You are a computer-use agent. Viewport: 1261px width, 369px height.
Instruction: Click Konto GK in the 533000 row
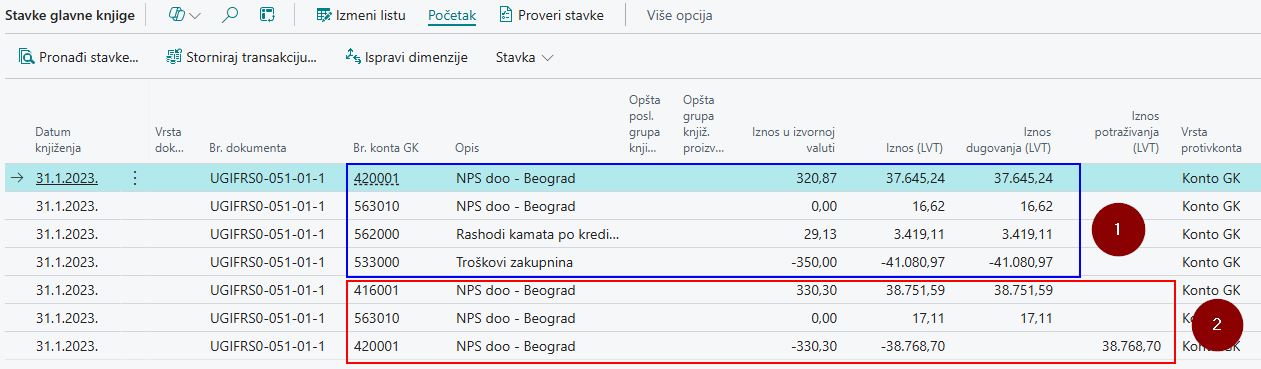[x=1210, y=262]
